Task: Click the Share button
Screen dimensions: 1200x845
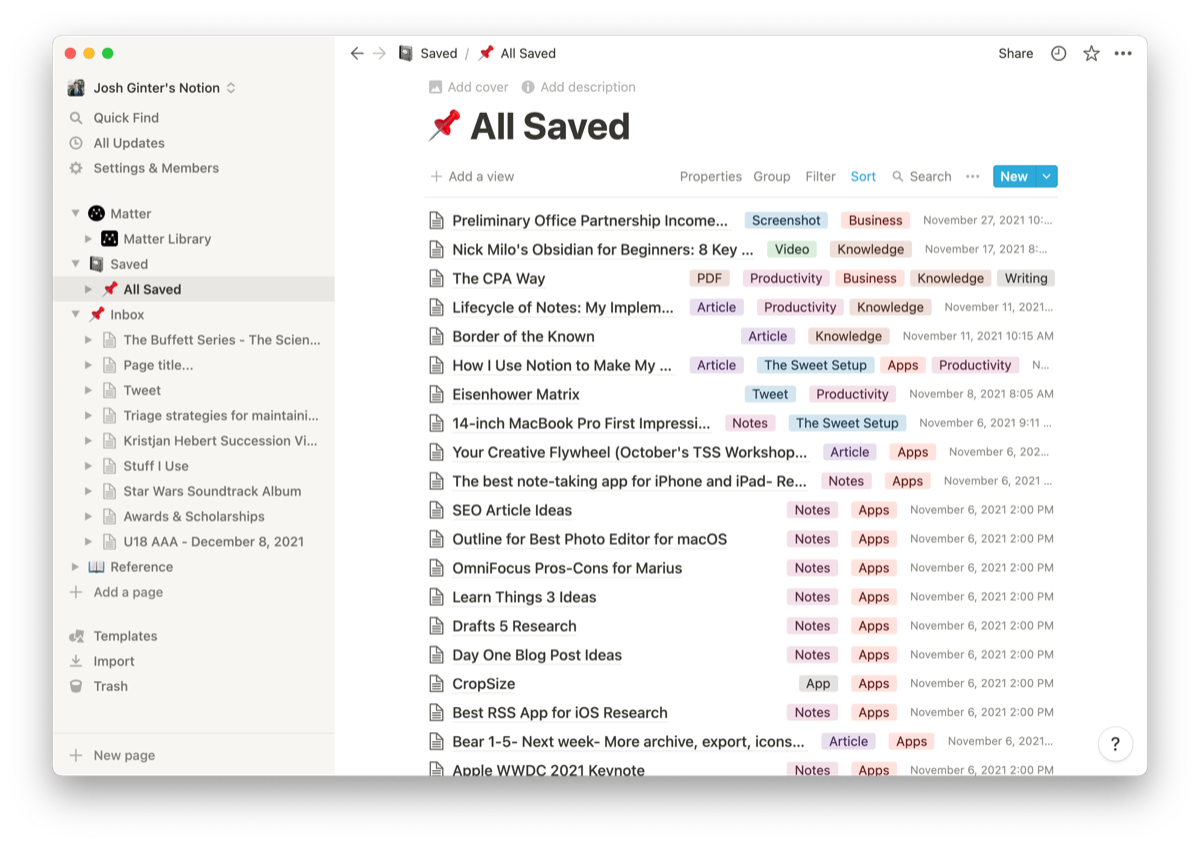Action: [x=1016, y=54]
